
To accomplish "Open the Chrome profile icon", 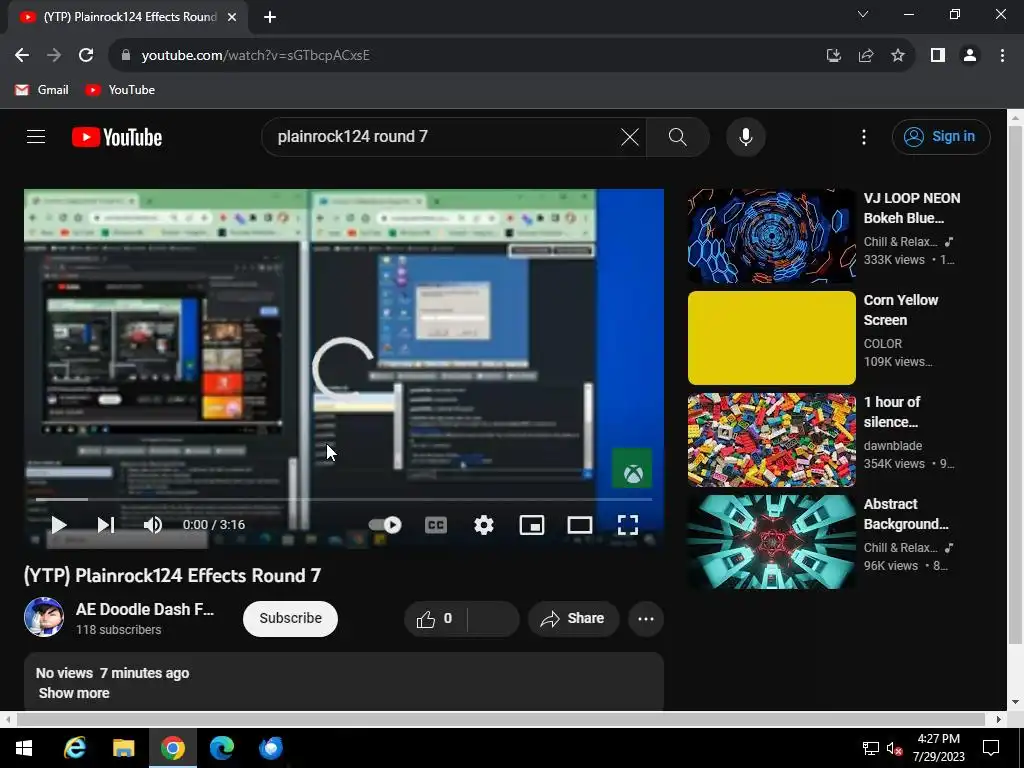I will tap(970, 55).
